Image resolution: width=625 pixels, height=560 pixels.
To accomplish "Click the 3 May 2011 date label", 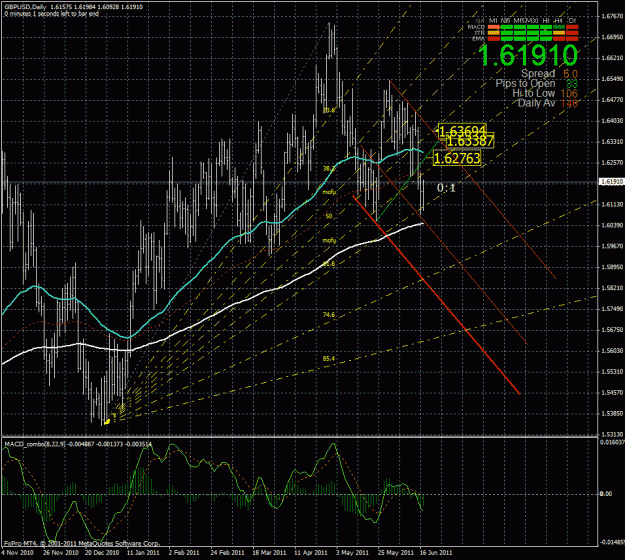I will [x=352, y=553].
